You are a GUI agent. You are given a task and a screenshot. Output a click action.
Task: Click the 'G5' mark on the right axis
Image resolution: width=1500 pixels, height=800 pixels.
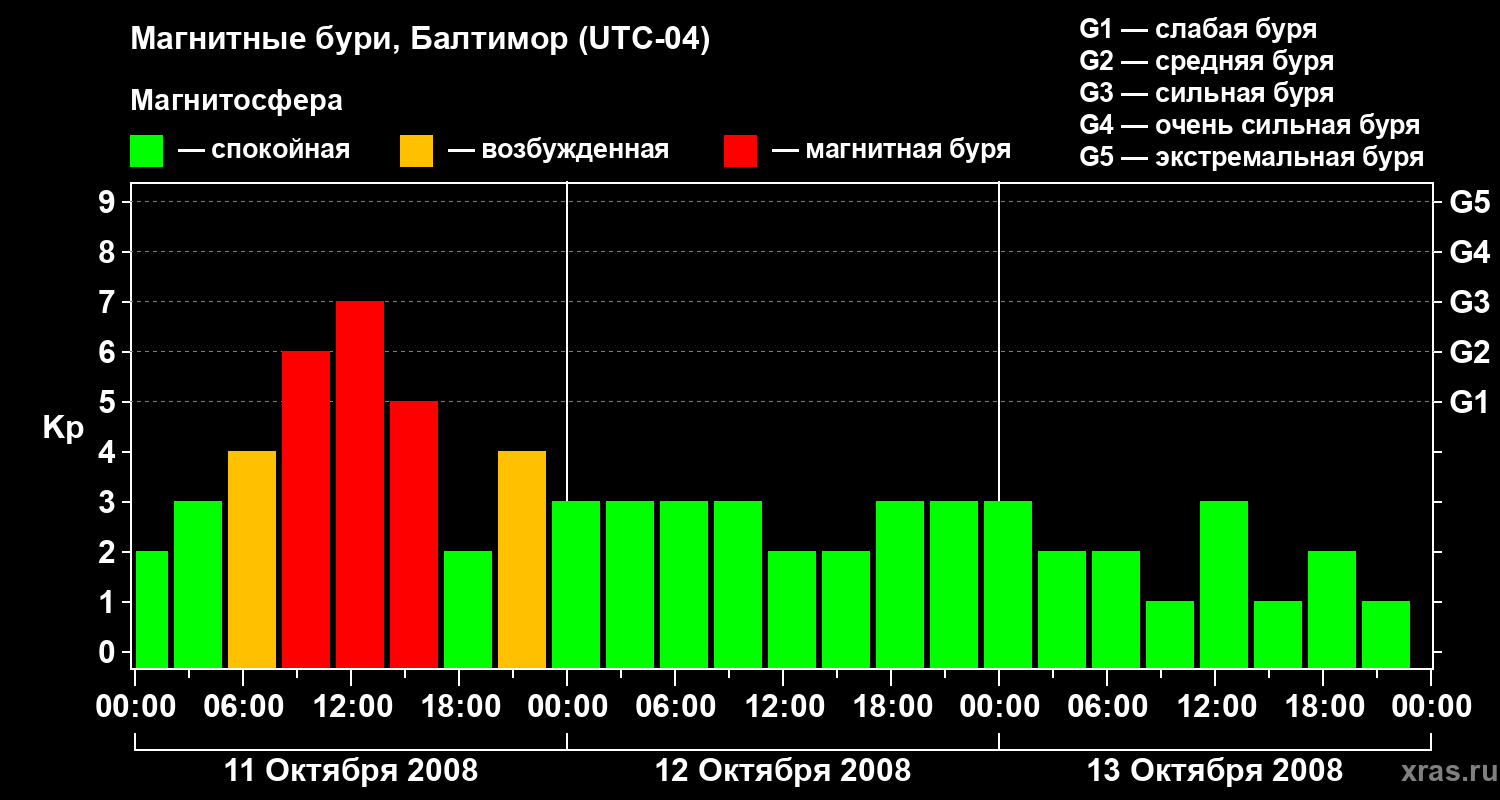(x=1469, y=202)
